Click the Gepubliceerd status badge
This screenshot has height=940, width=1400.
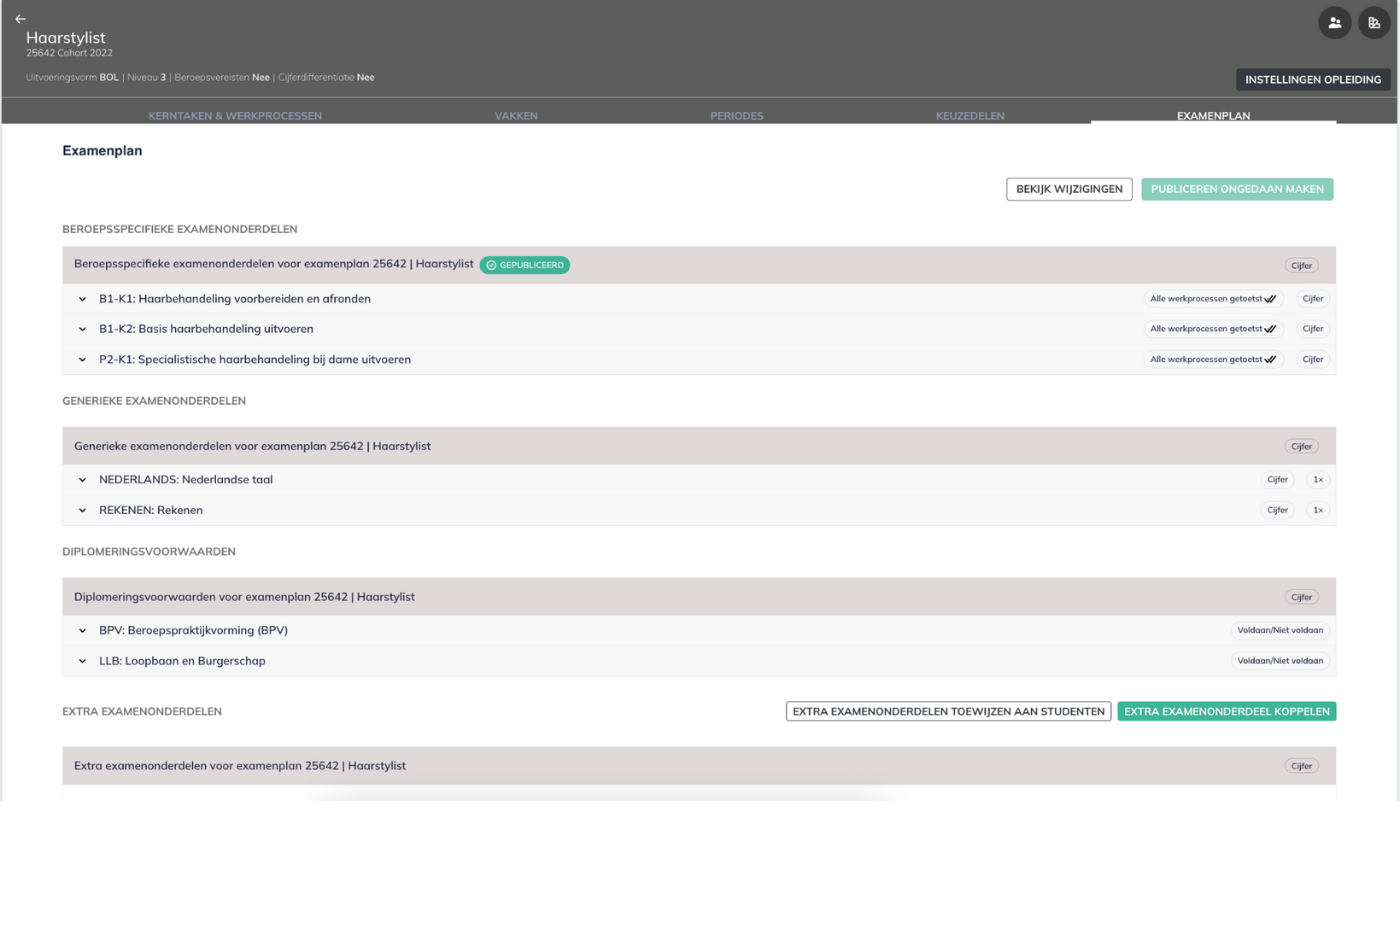(x=525, y=265)
